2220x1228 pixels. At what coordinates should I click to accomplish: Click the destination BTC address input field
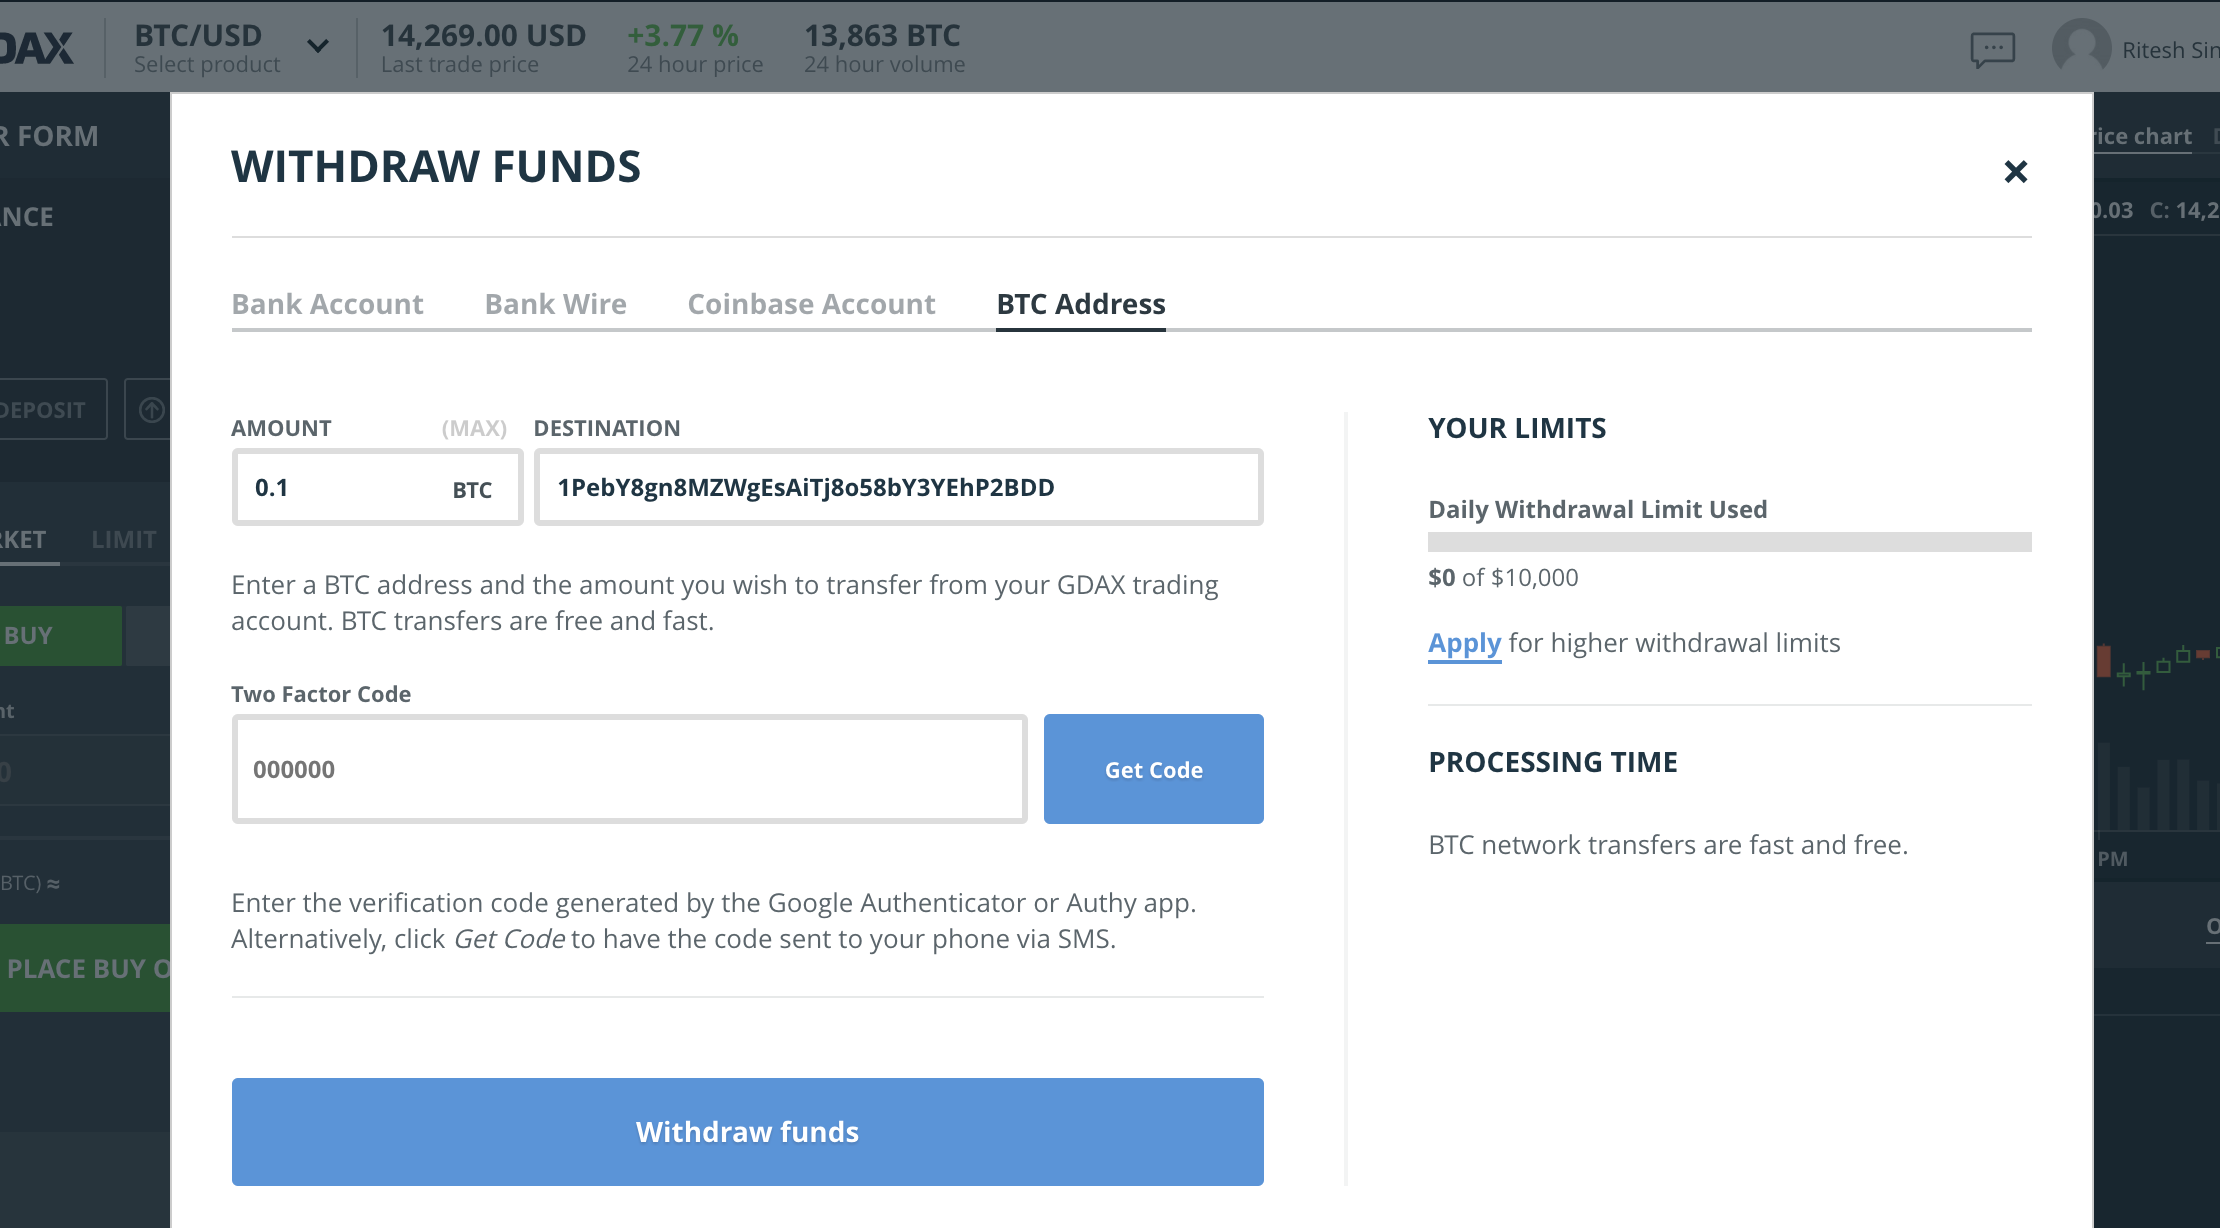(898, 487)
